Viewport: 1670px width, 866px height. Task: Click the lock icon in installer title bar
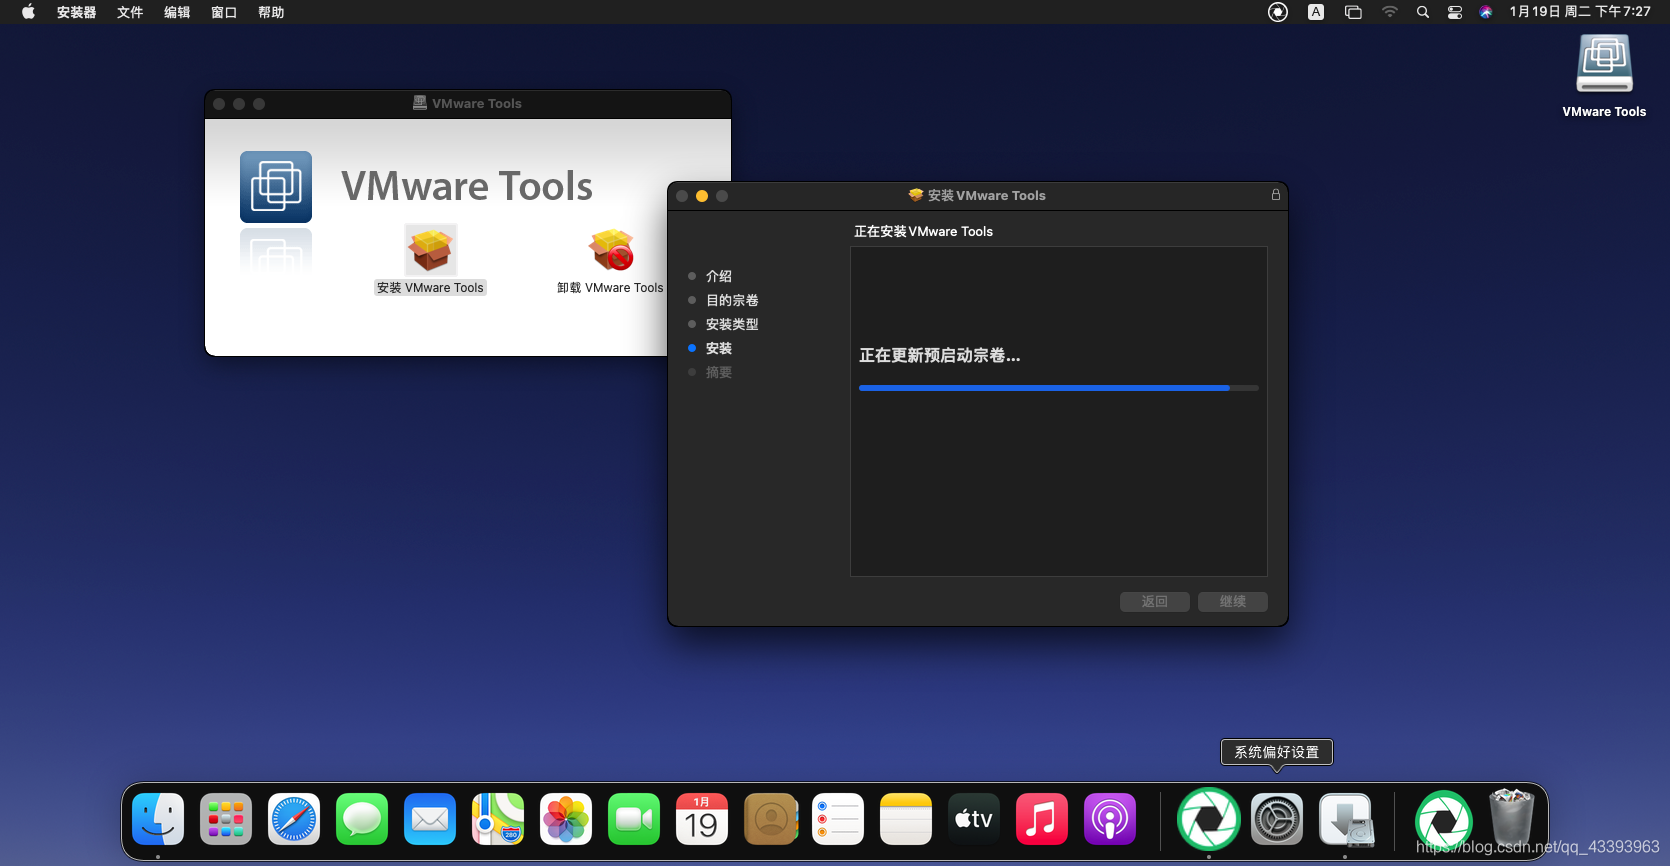point(1276,195)
